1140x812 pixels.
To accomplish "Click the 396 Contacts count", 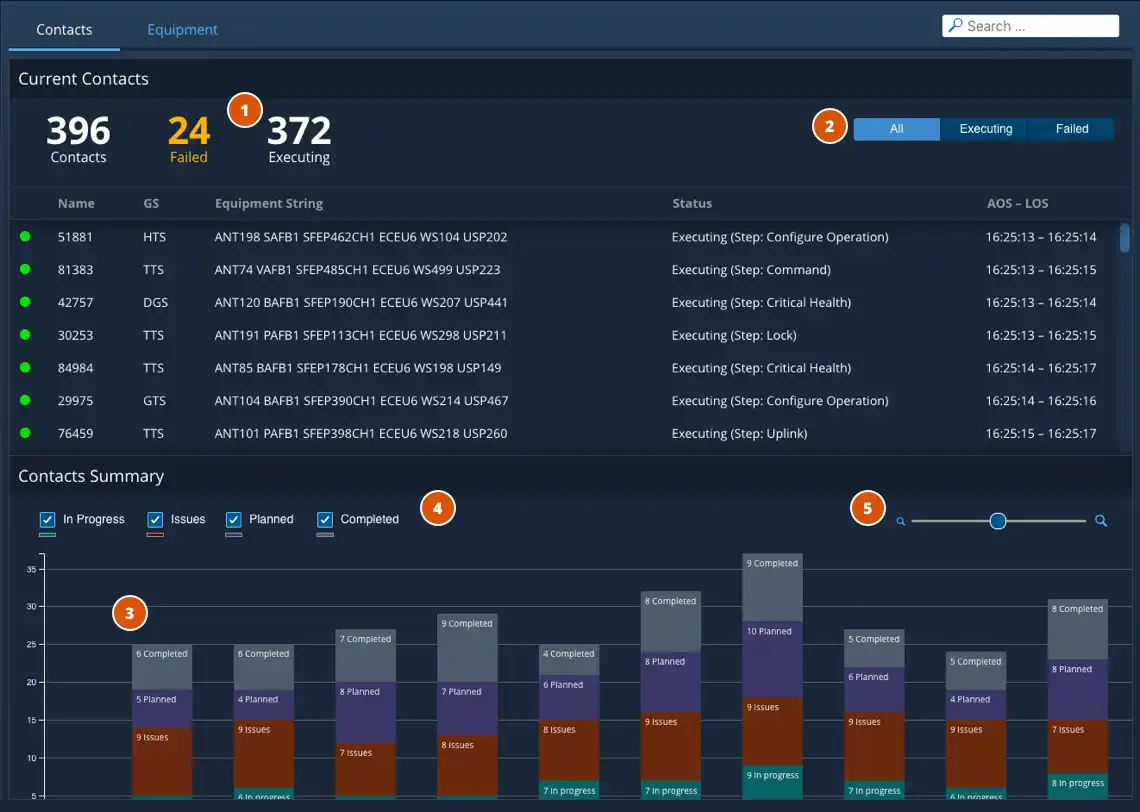I will click(x=79, y=139).
